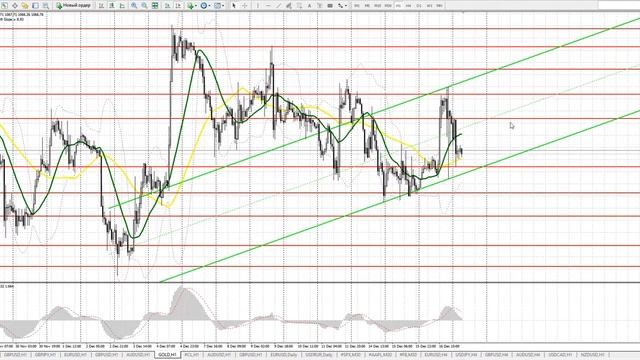Switch chart to candlesticks mode
640x360 pixels.
(x=112, y=6)
